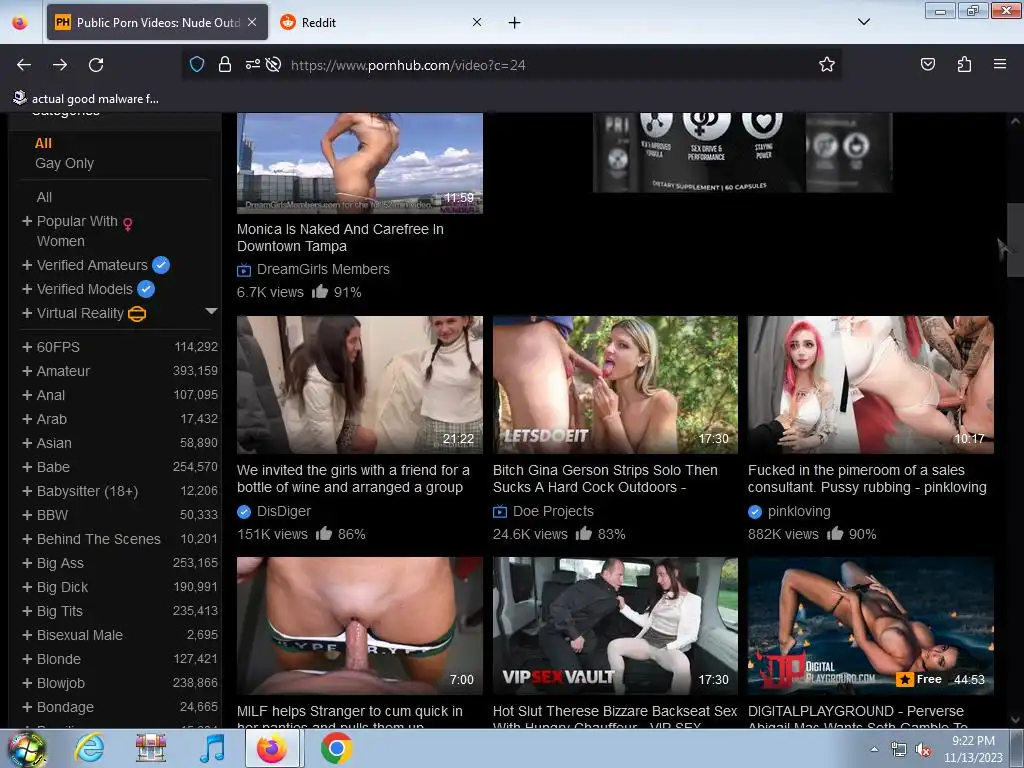Click the autoplay blocked icon in address bar
Viewport: 1024px width, 768px height.
click(274, 64)
